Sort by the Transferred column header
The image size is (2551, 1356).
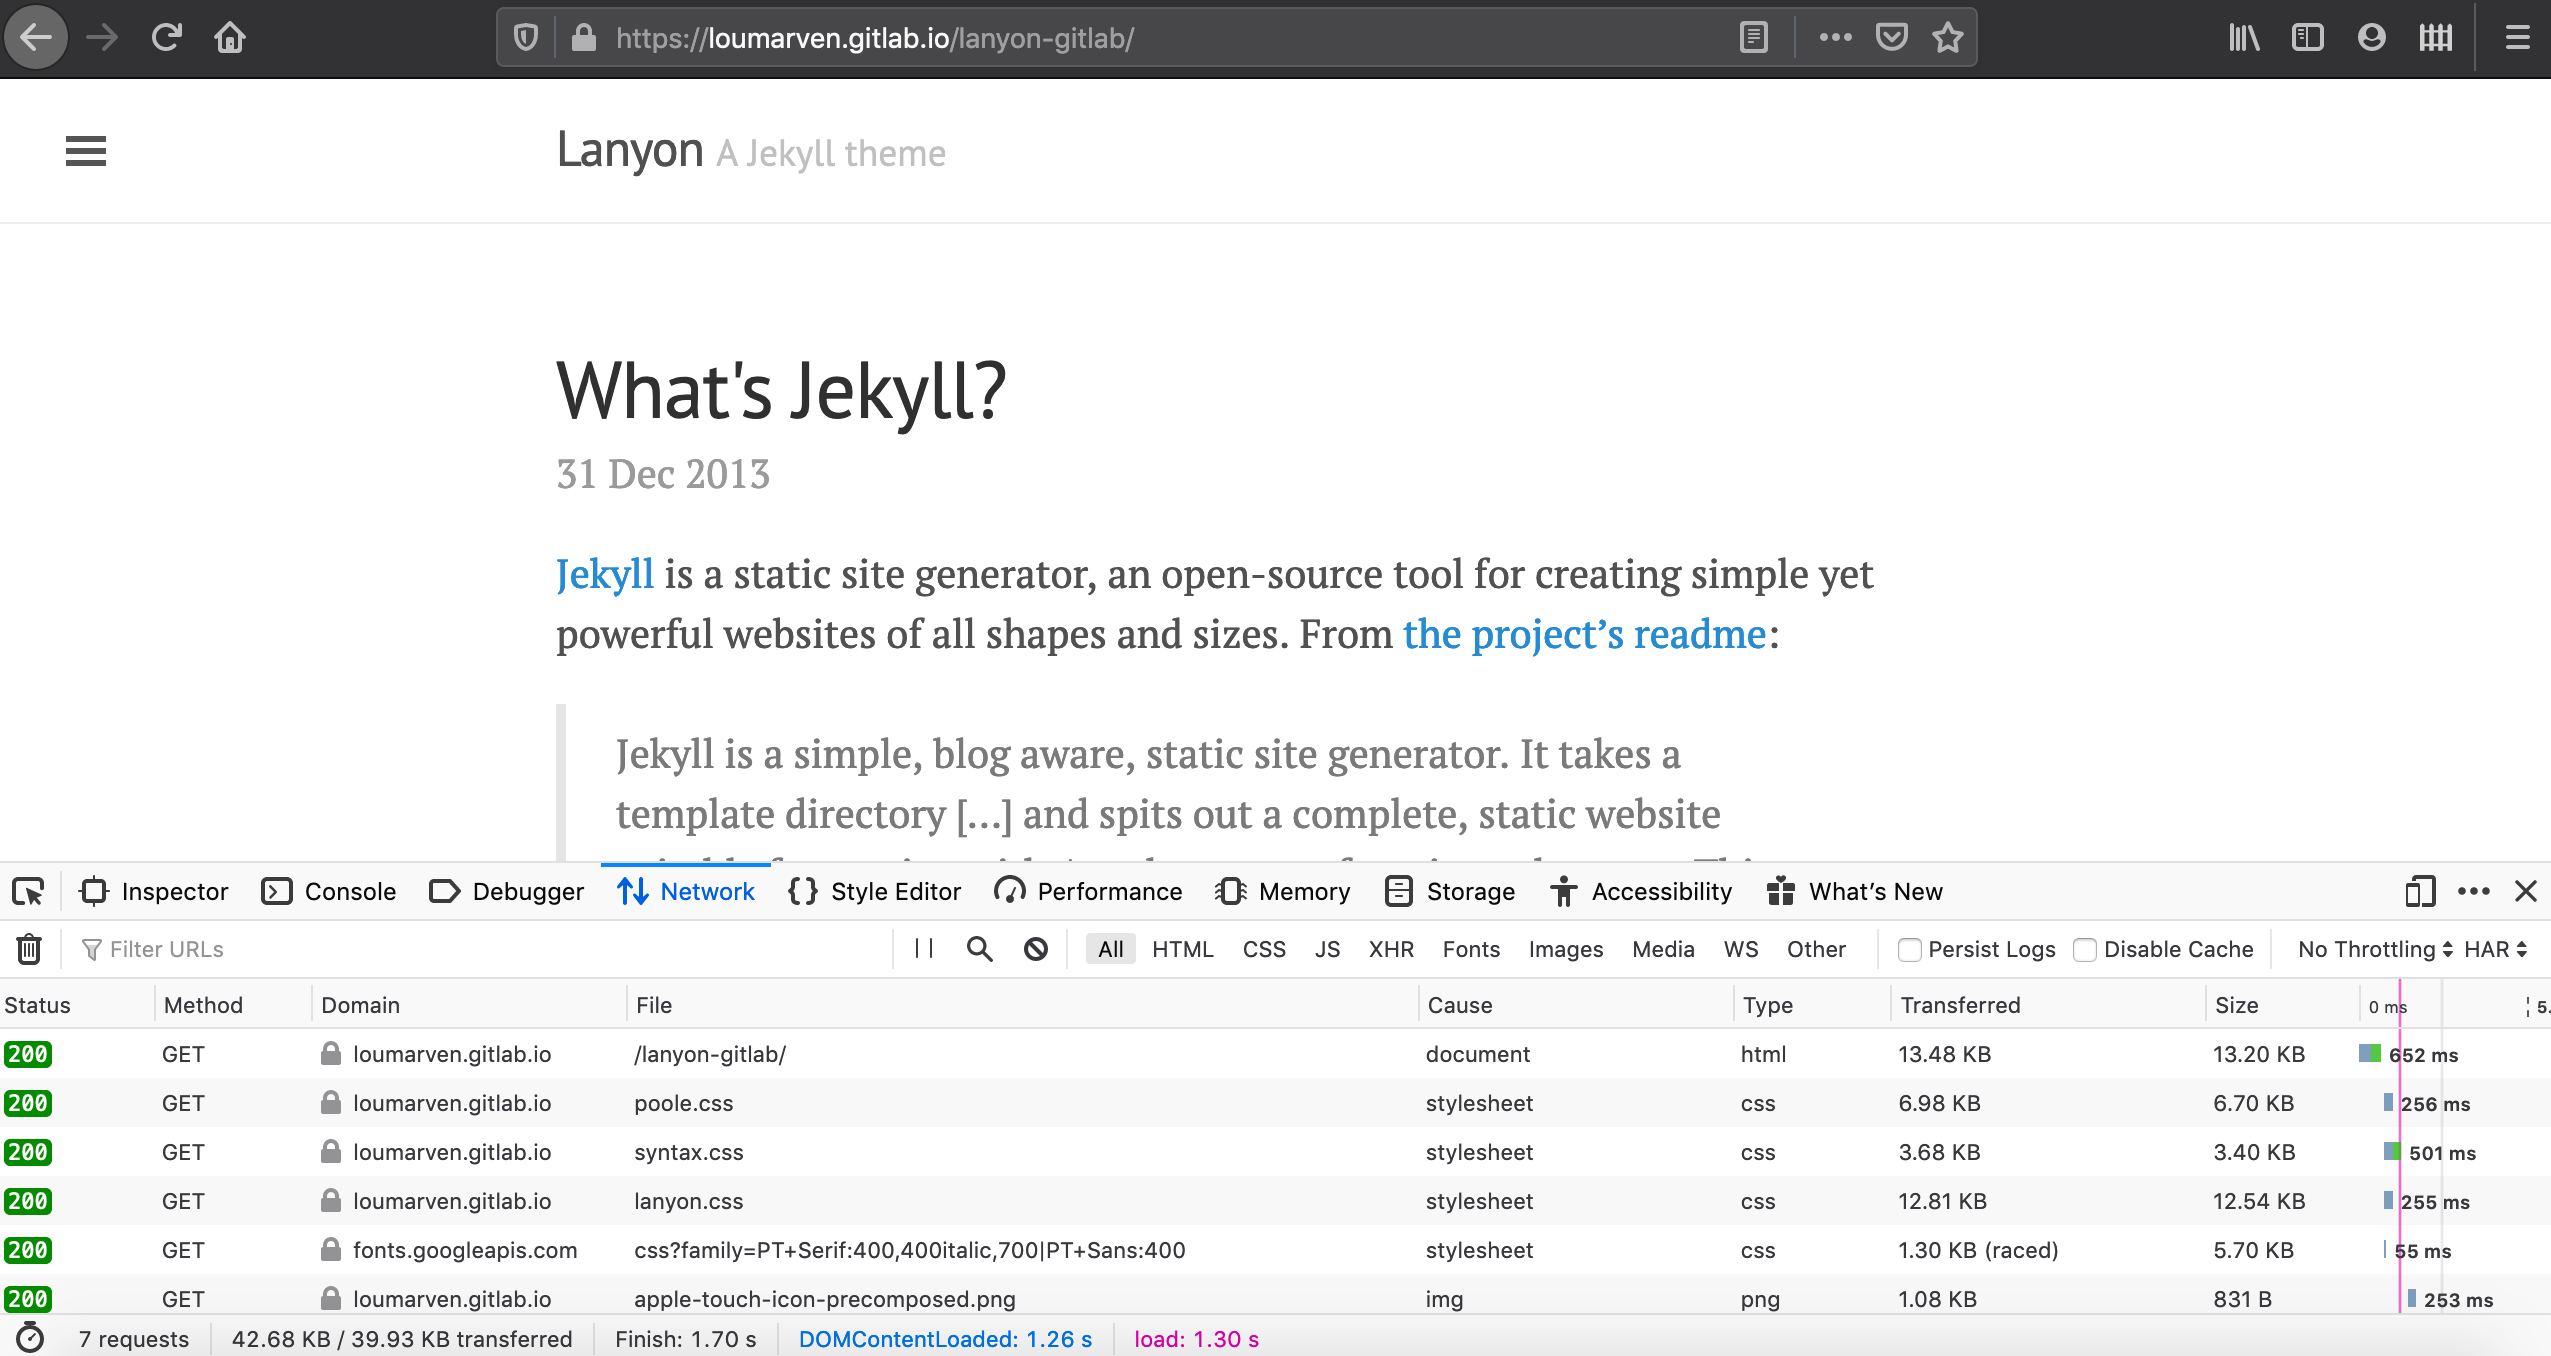(2046, 1005)
